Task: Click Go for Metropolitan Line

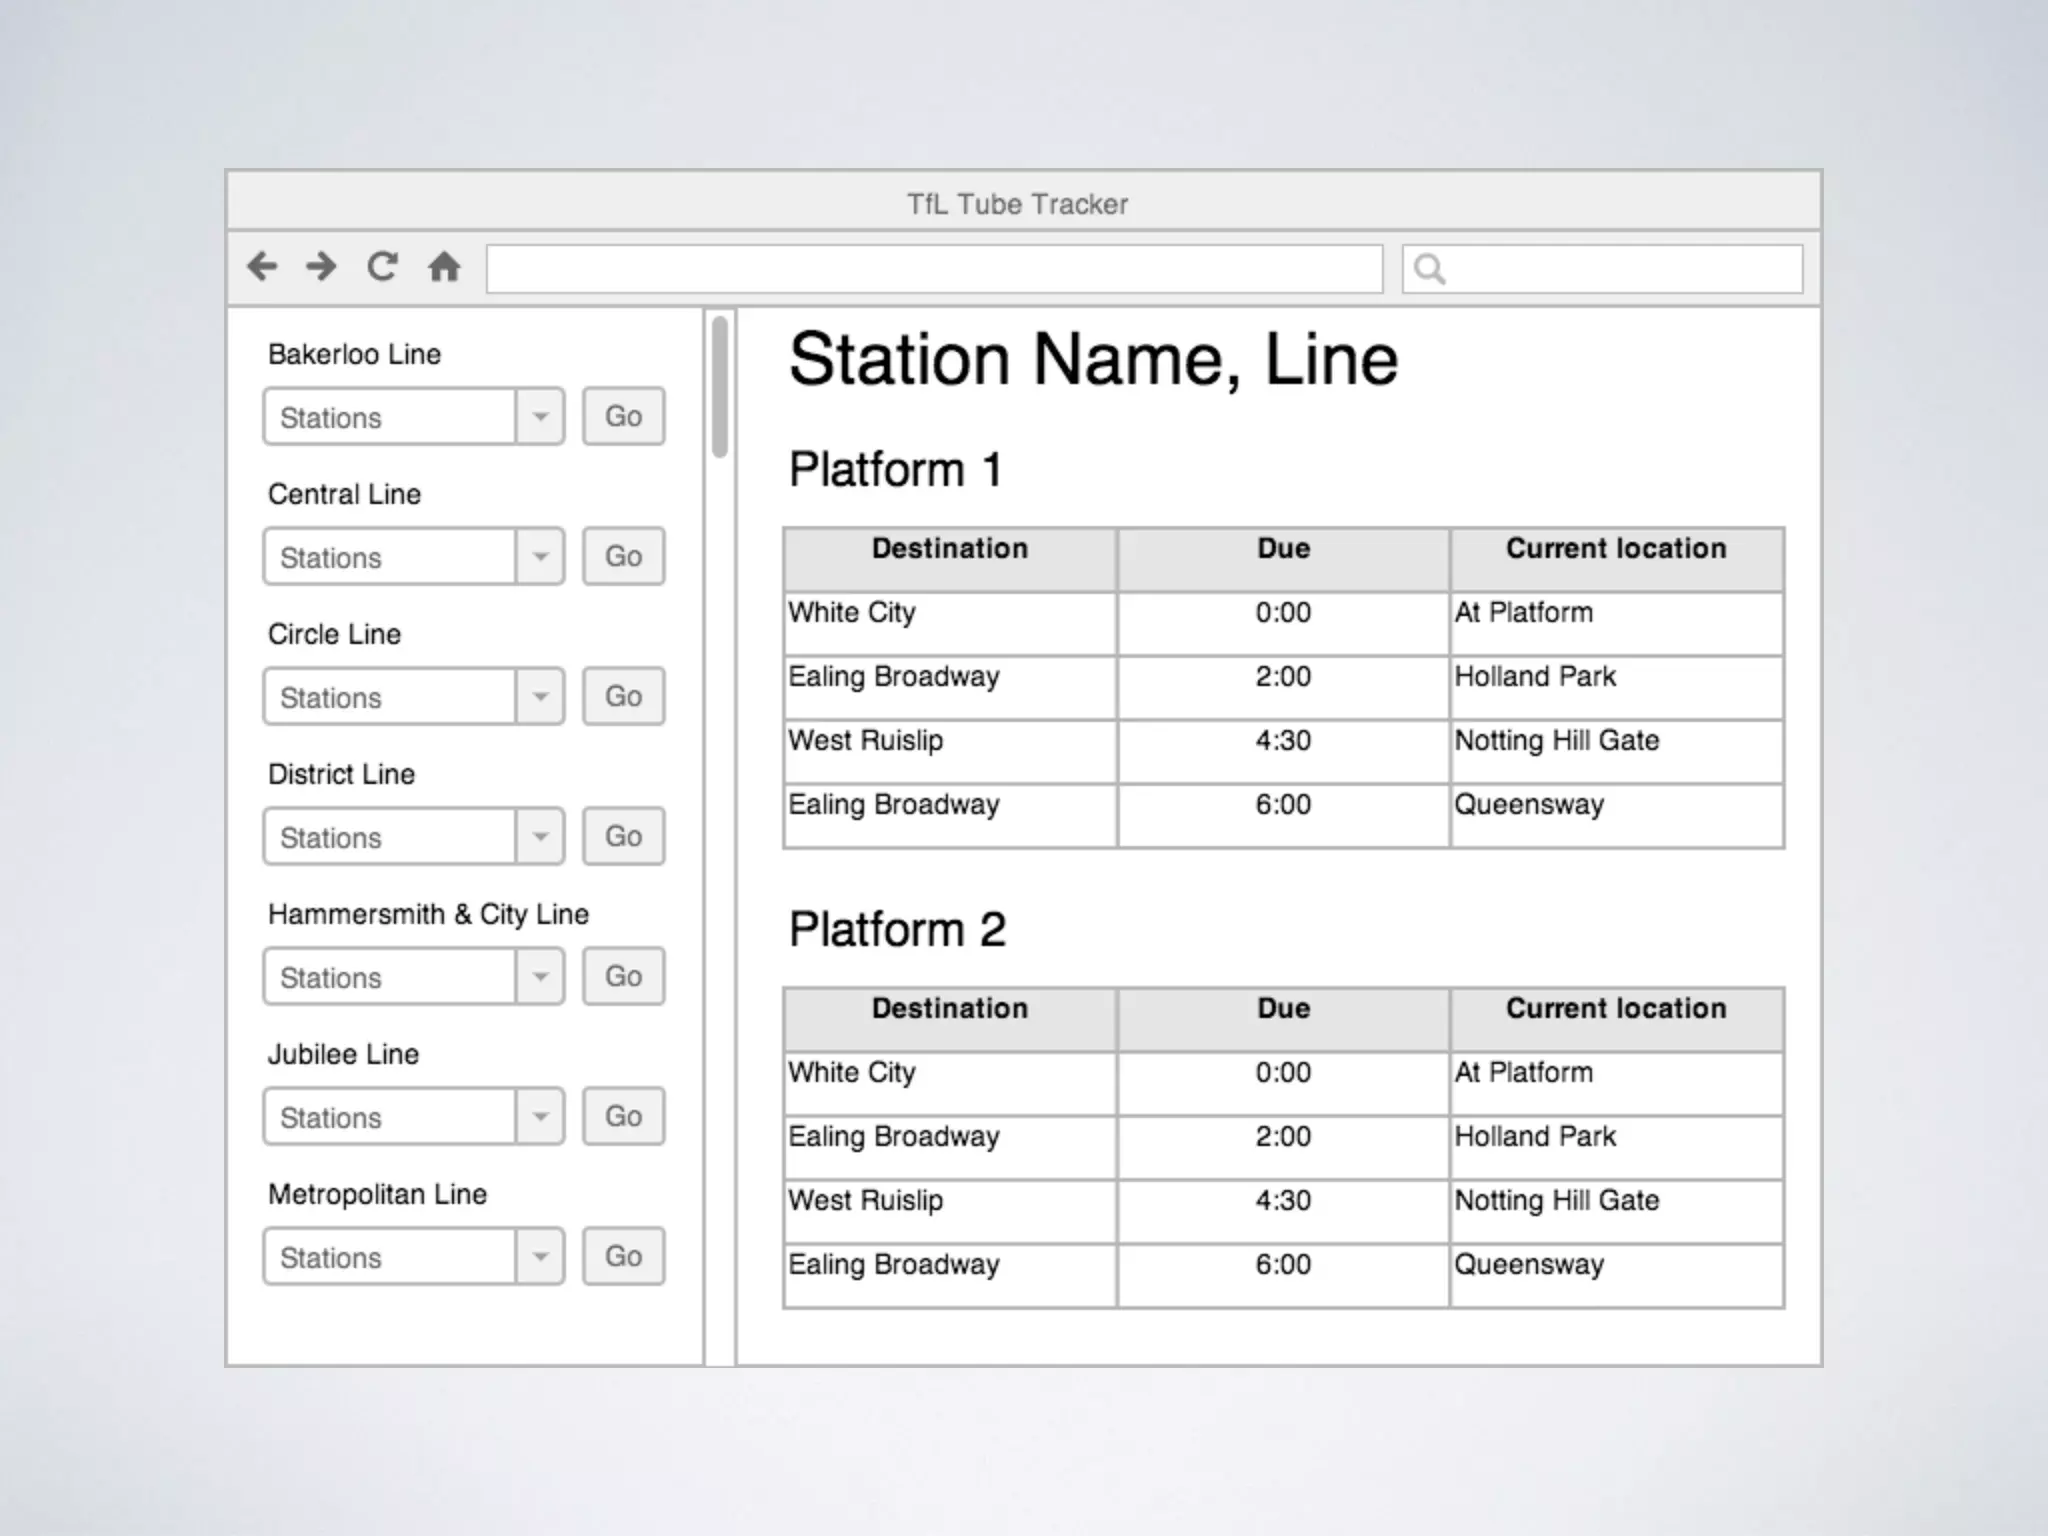Action: click(x=623, y=1256)
